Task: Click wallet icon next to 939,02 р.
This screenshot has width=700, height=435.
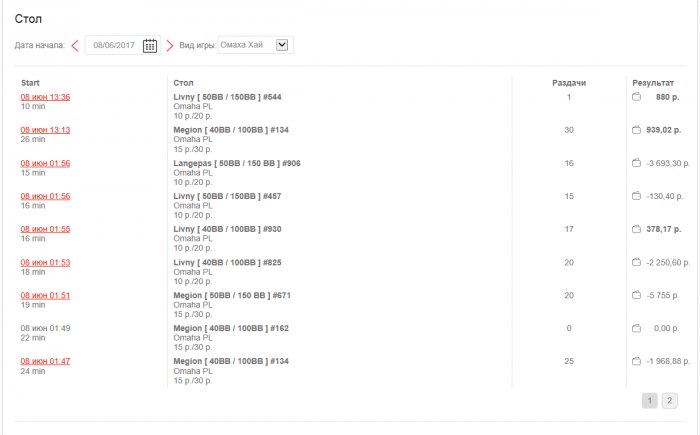Action: (636, 130)
